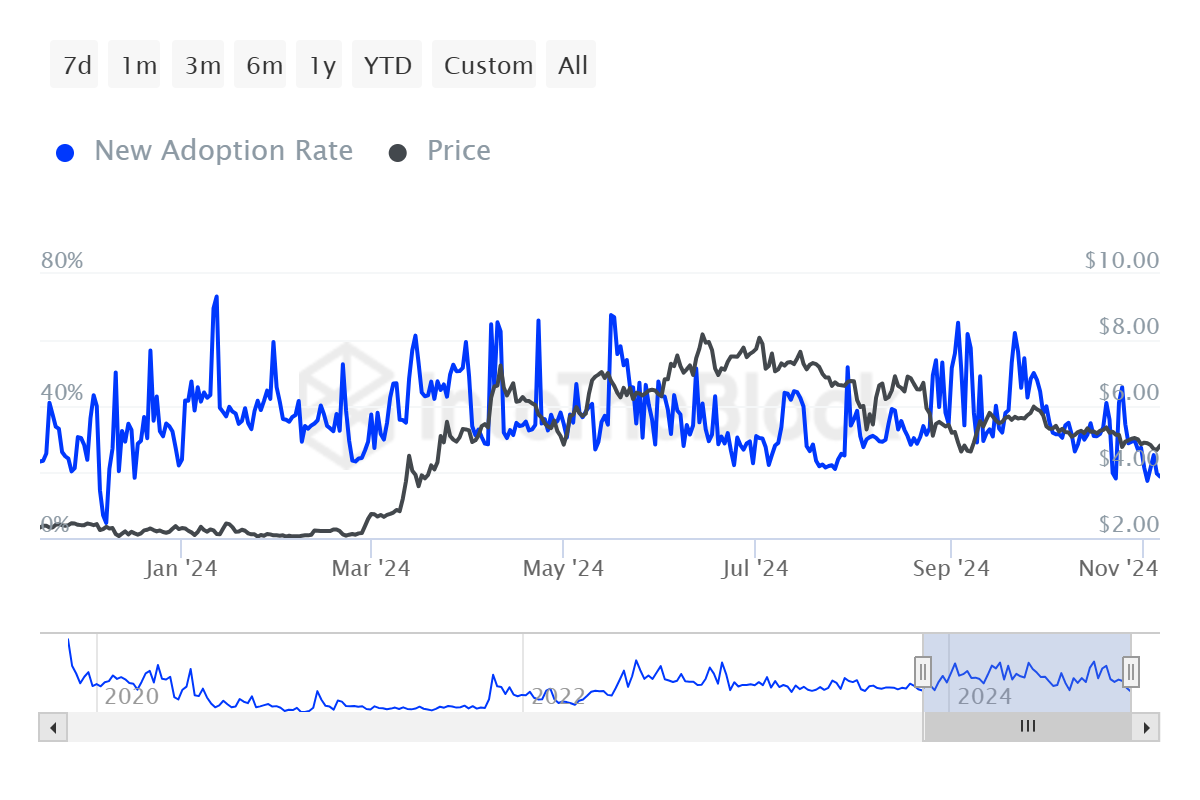Toggle the Price series dark dot
Viewport: 1200px width, 800px height.
[x=398, y=153]
